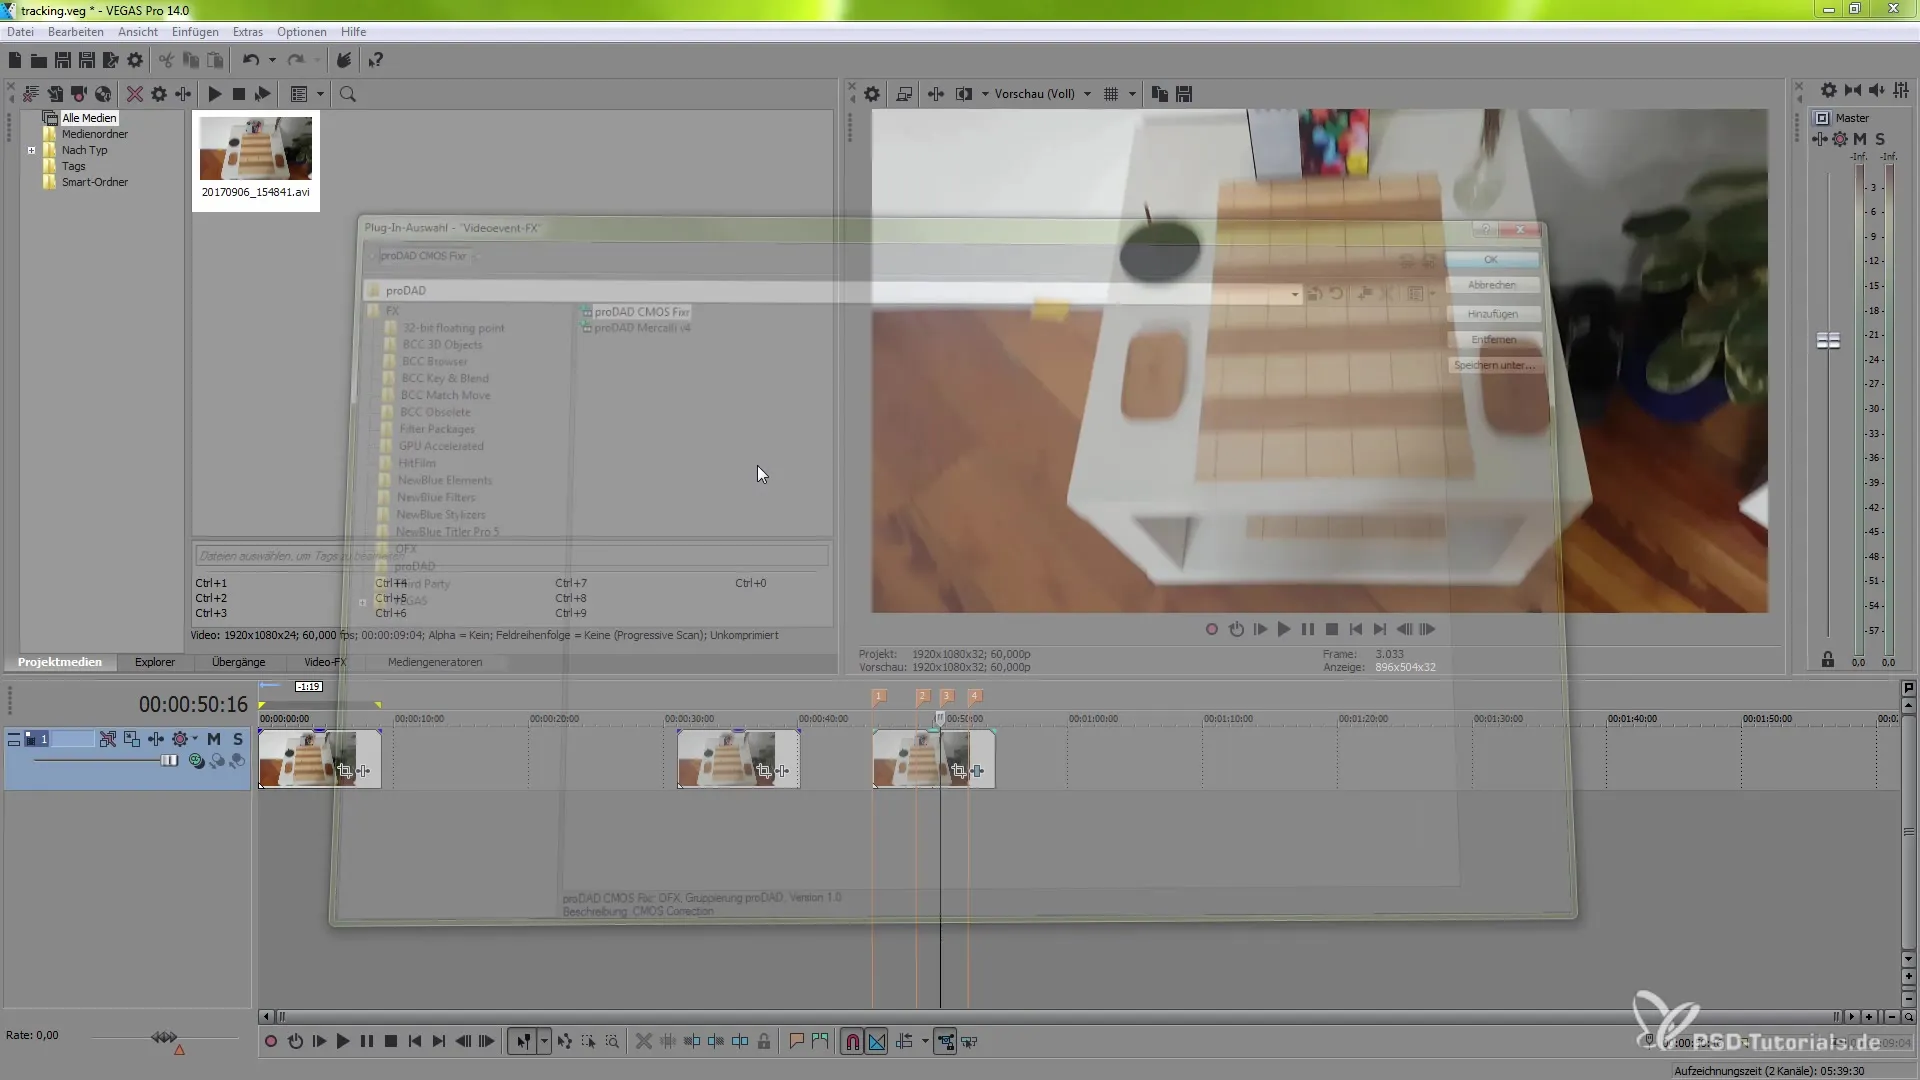This screenshot has width=1920, height=1080.
Task: Open the Datei menu
Action: click(x=20, y=32)
